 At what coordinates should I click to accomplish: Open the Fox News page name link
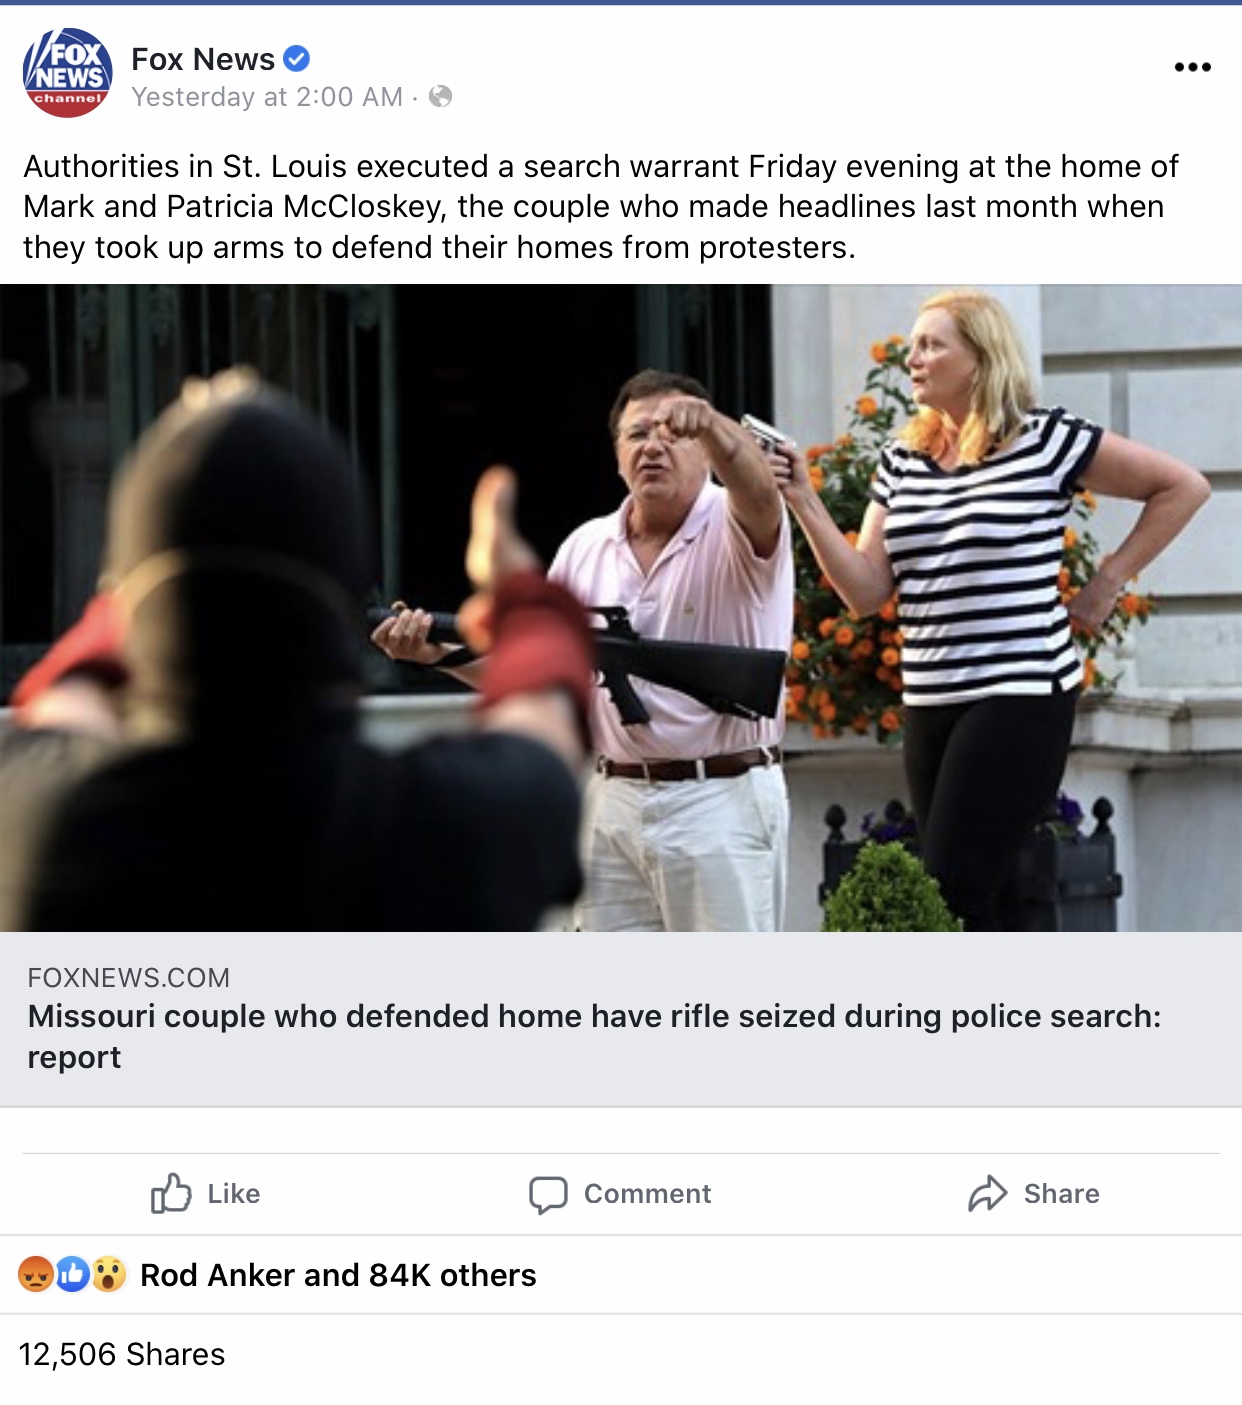pos(203,59)
